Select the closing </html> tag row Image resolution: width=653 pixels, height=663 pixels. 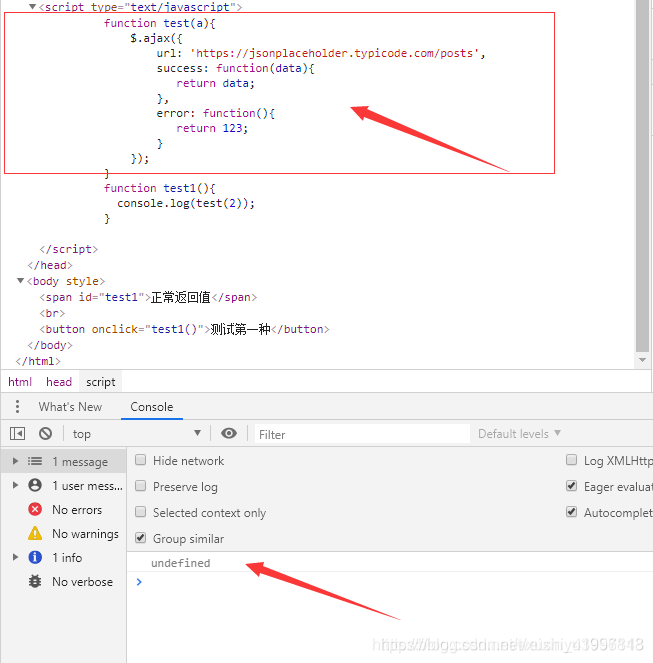pos(38,361)
